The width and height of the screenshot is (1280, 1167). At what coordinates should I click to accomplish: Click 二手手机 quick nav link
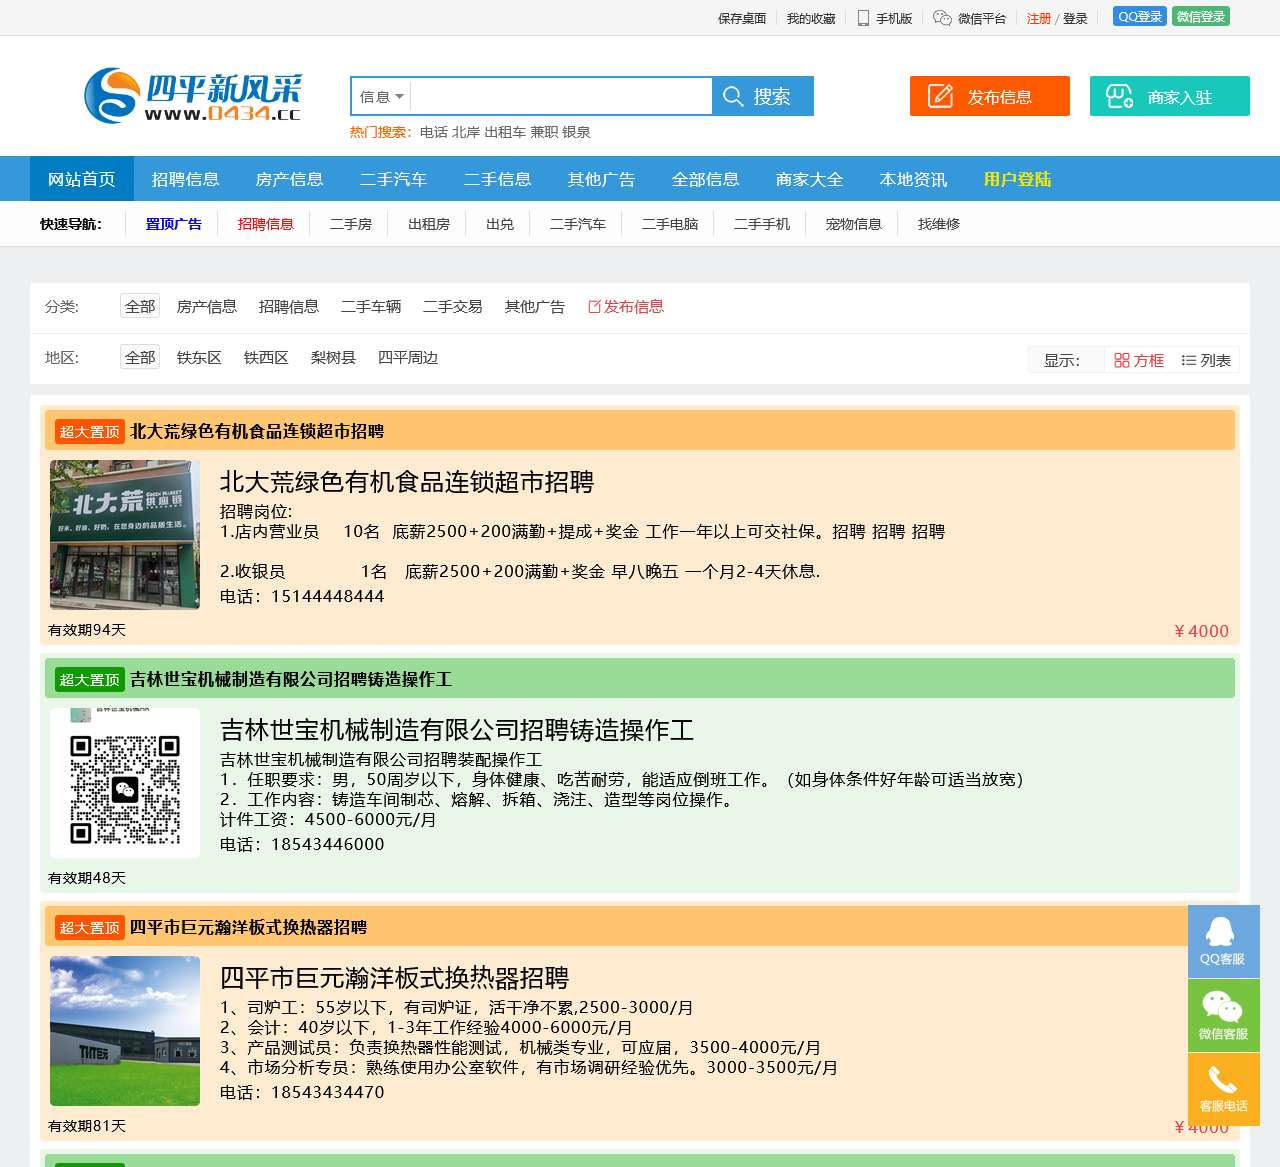(x=762, y=224)
